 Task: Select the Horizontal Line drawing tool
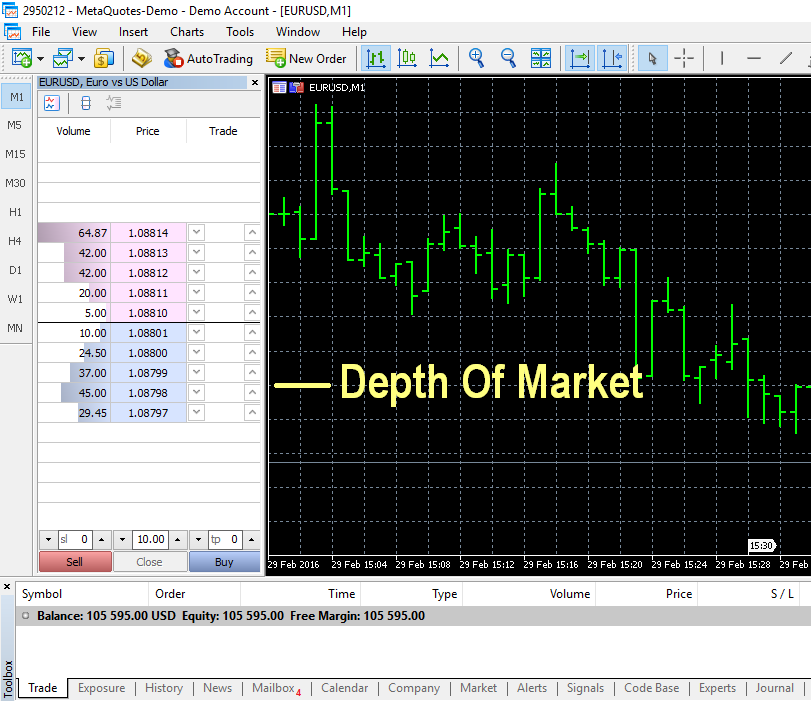(754, 58)
